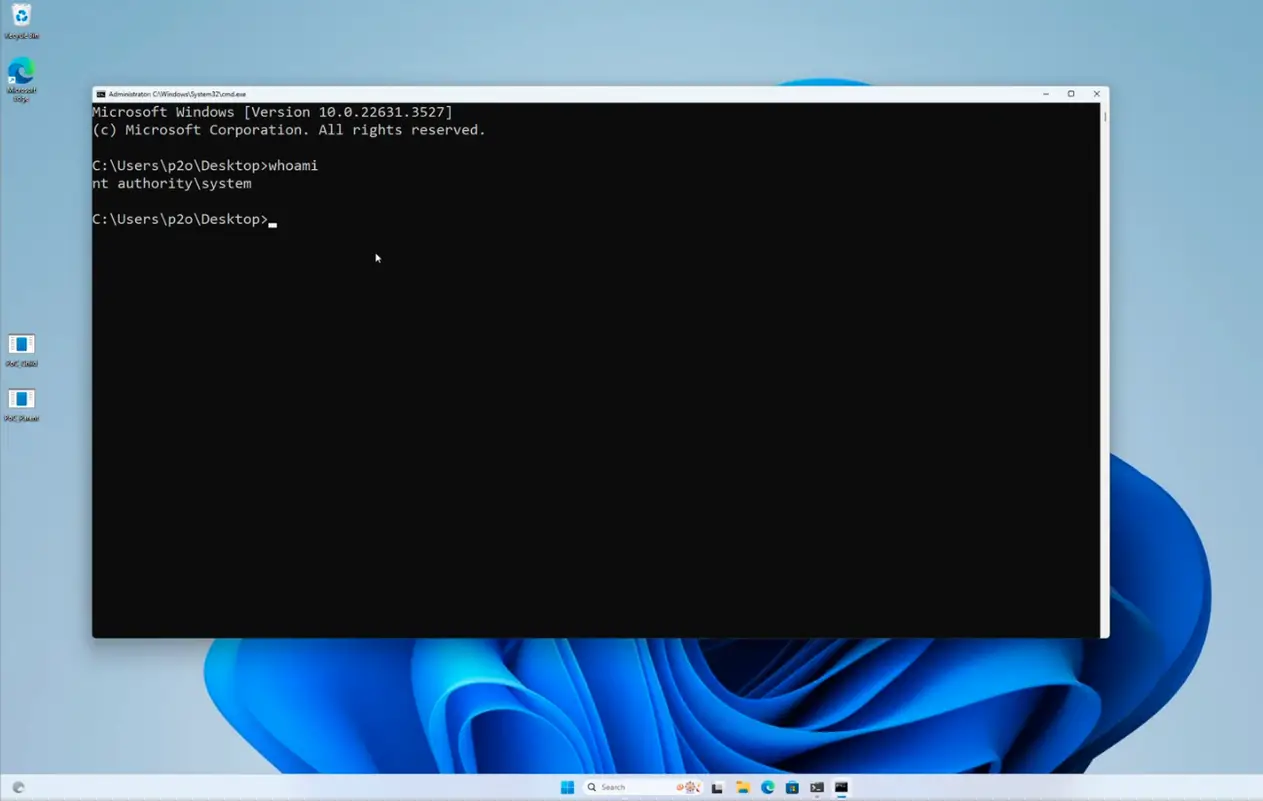Screen dimensions: 1263x801
Task: Click the active cmd.exe taskbar icon
Action: tap(841, 788)
